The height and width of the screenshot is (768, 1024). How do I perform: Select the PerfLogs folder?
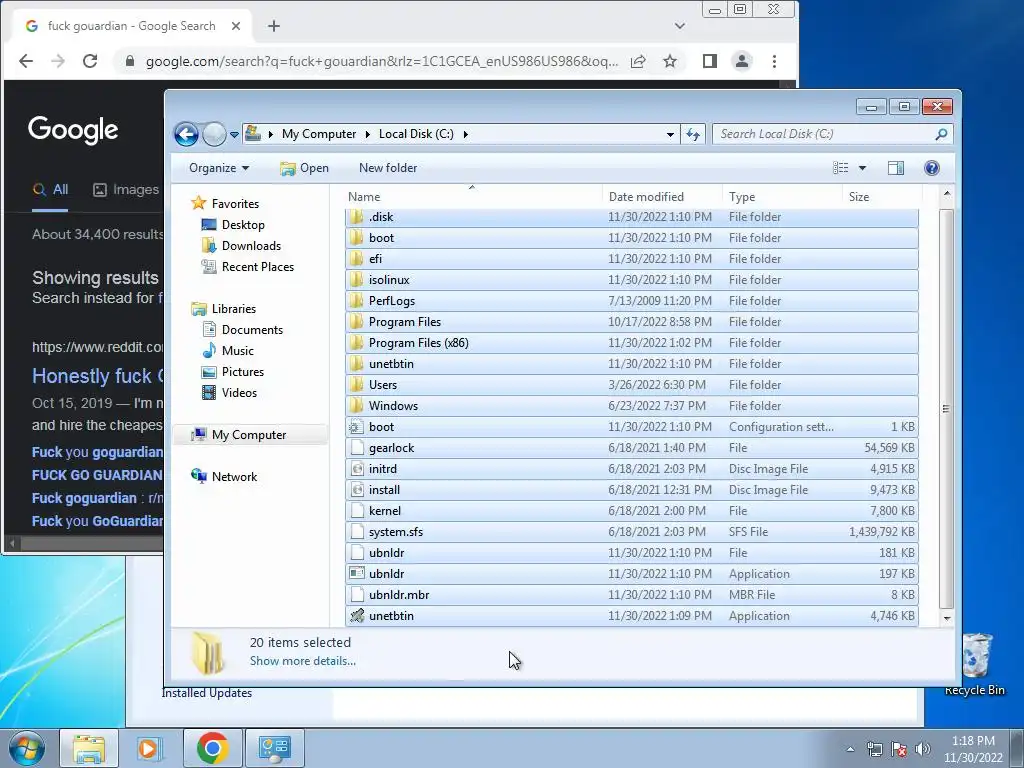point(632,300)
